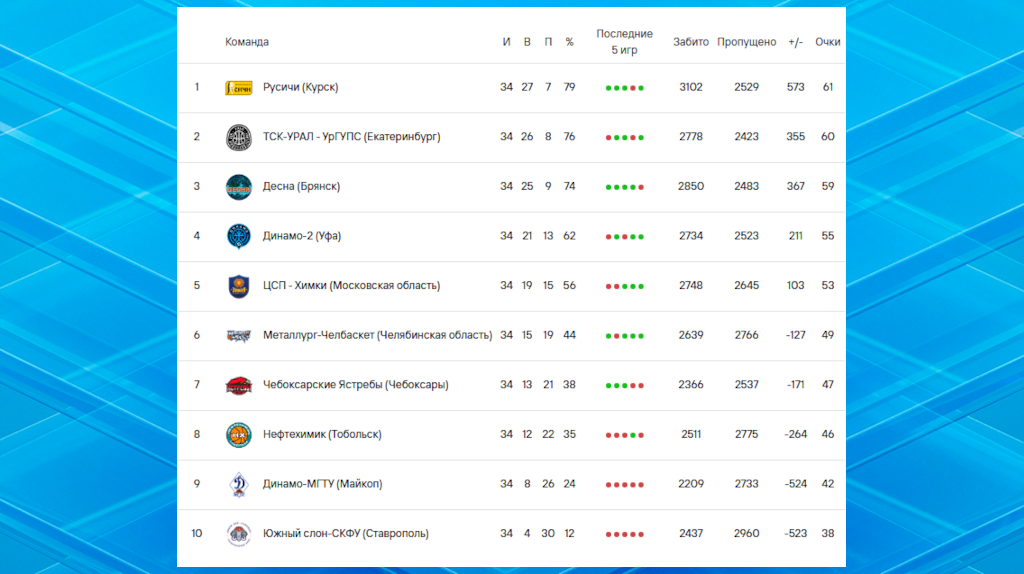
Task: Click the Последние 5 игр header
Action: click(x=624, y=42)
